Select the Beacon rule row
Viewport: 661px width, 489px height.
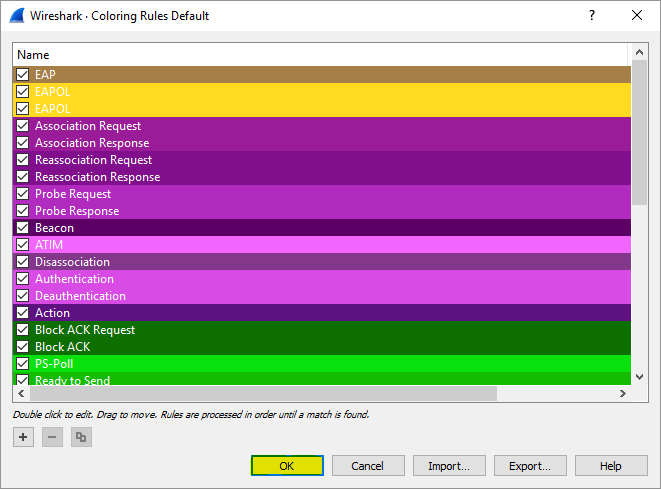tap(322, 228)
